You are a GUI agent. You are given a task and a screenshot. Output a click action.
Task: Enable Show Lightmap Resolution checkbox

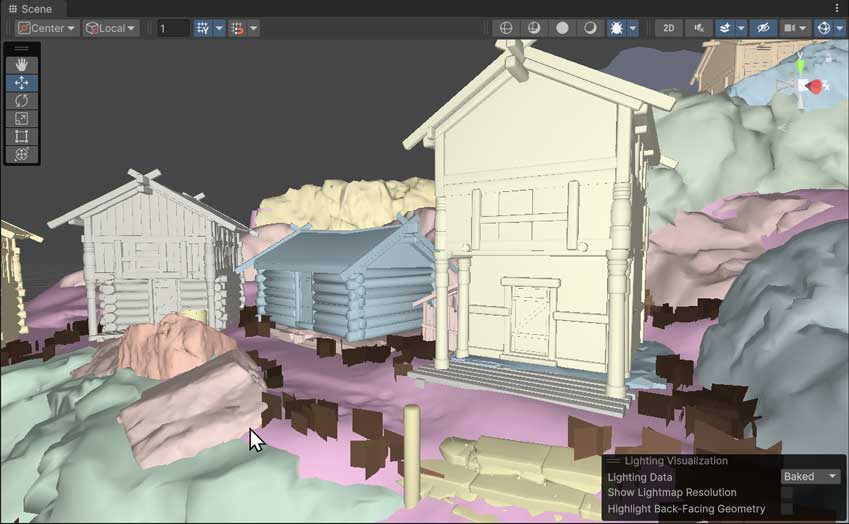(x=787, y=493)
